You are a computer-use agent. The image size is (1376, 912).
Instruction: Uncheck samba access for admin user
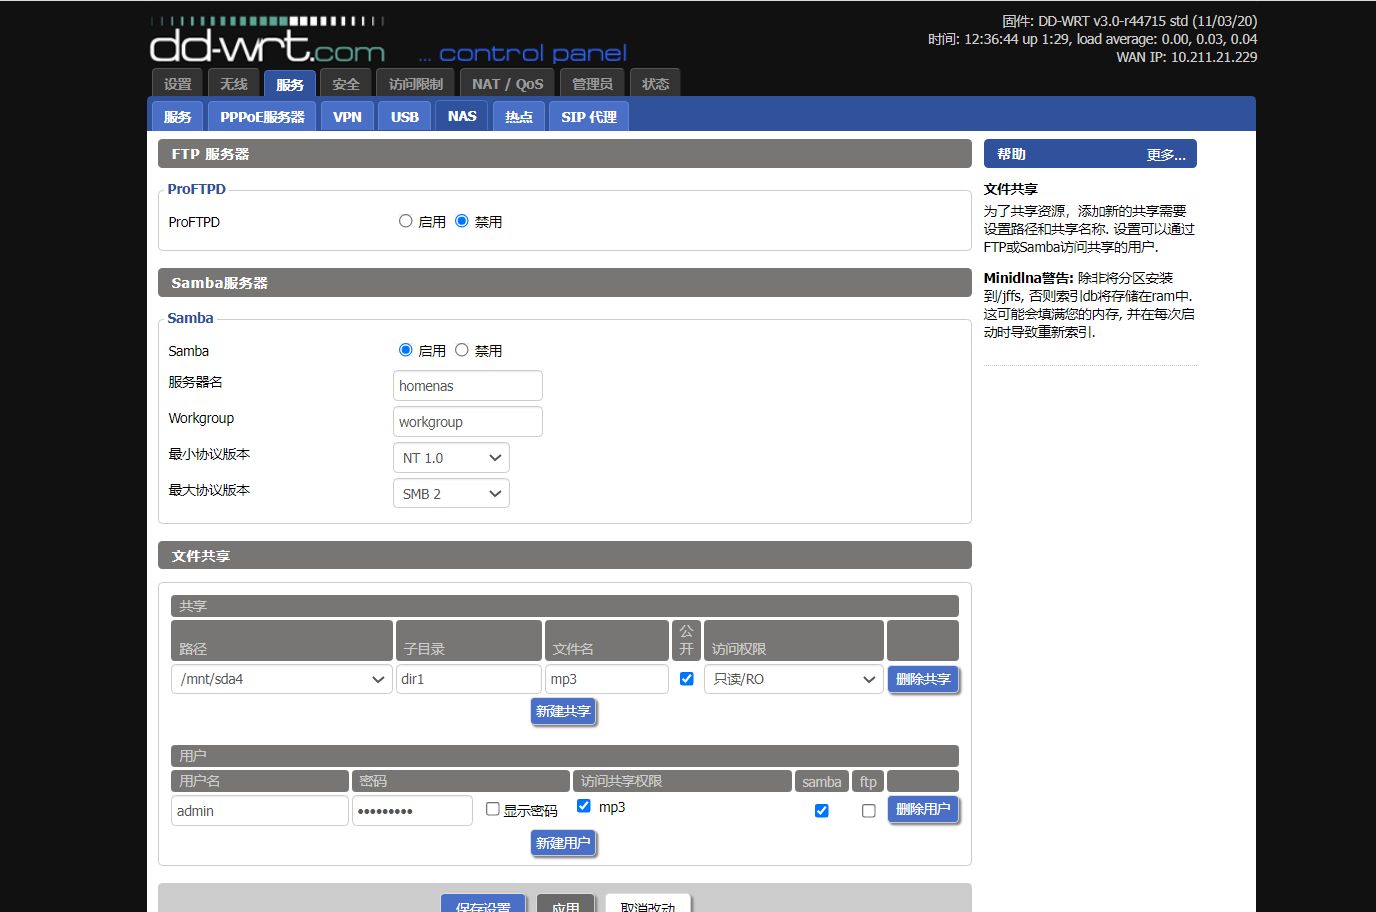tap(821, 811)
